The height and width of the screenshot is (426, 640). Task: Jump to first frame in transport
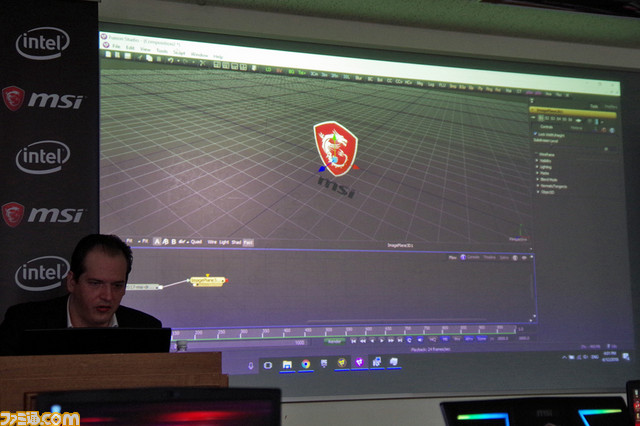(x=353, y=341)
